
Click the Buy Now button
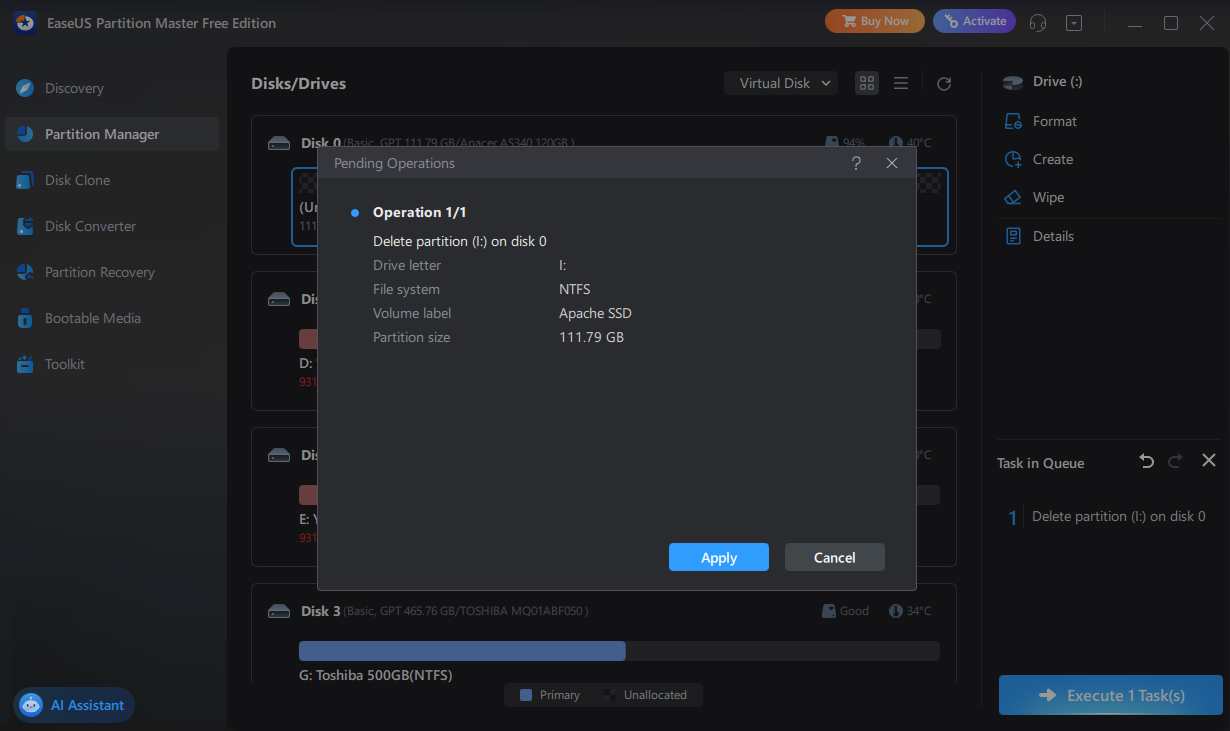(x=875, y=21)
